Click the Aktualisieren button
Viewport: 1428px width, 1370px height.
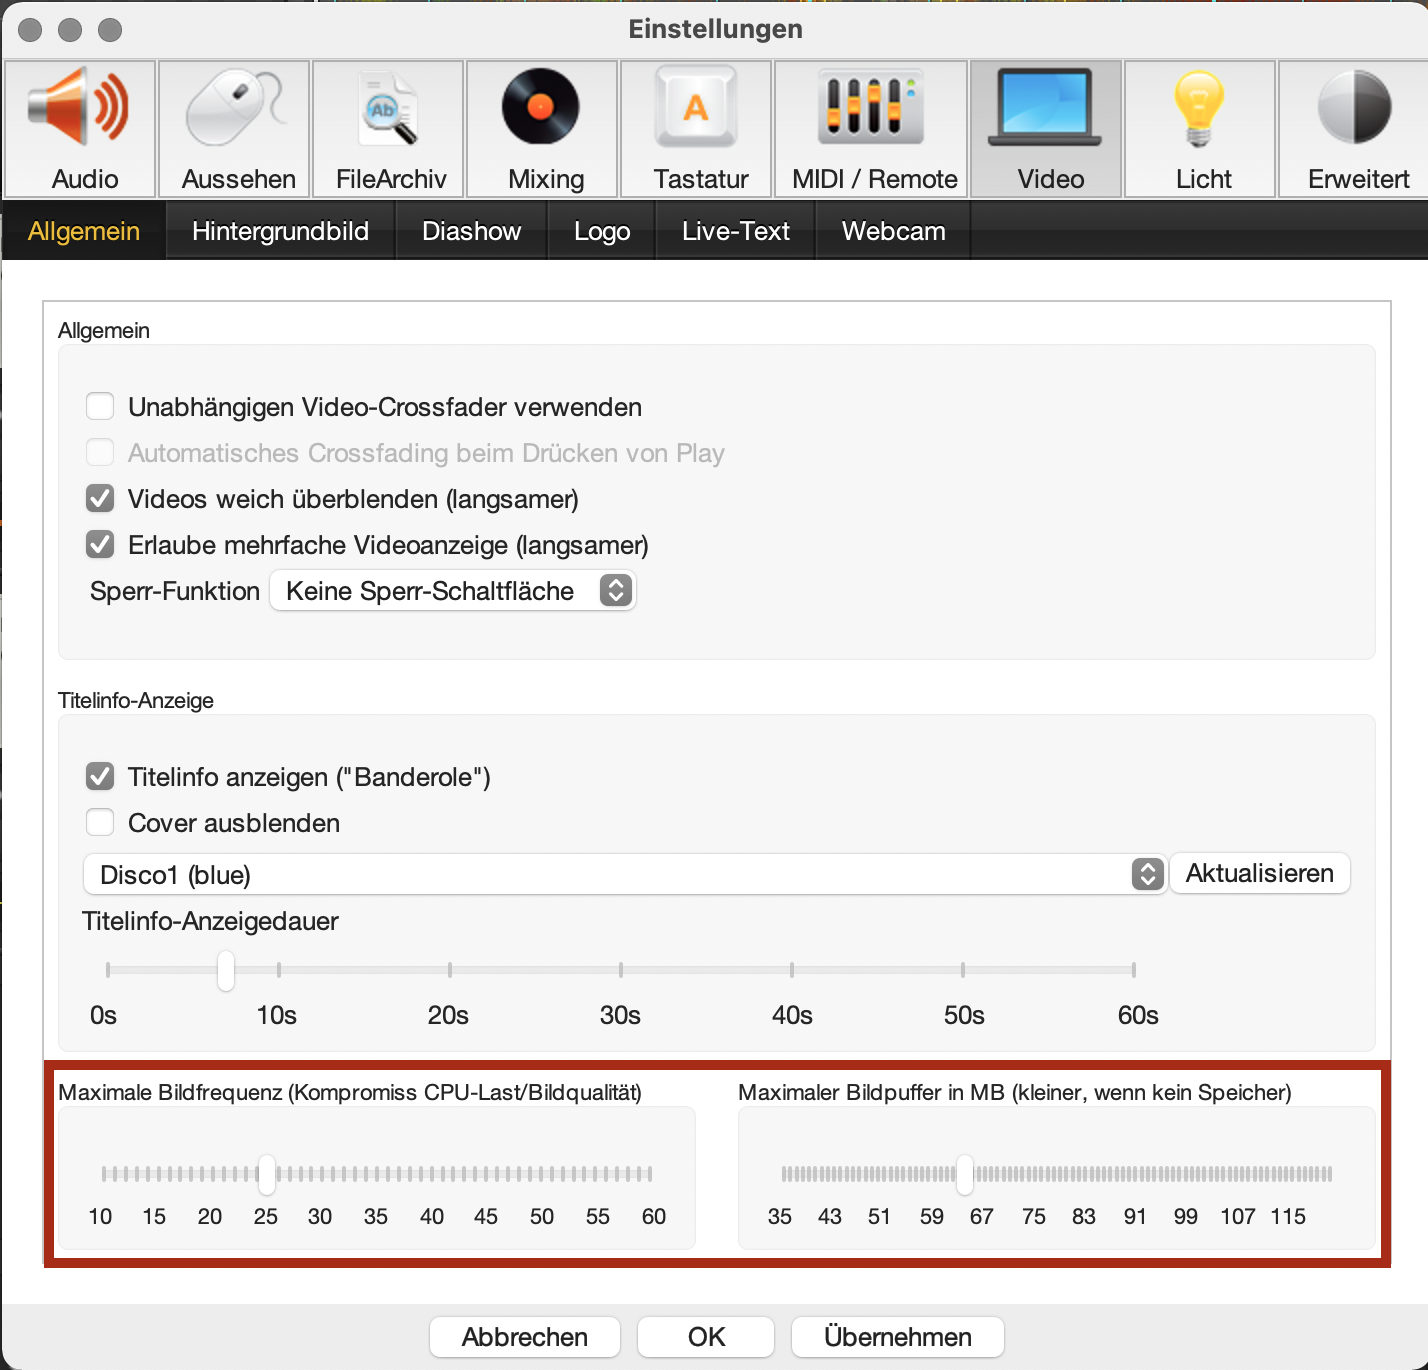pyautogui.click(x=1259, y=873)
